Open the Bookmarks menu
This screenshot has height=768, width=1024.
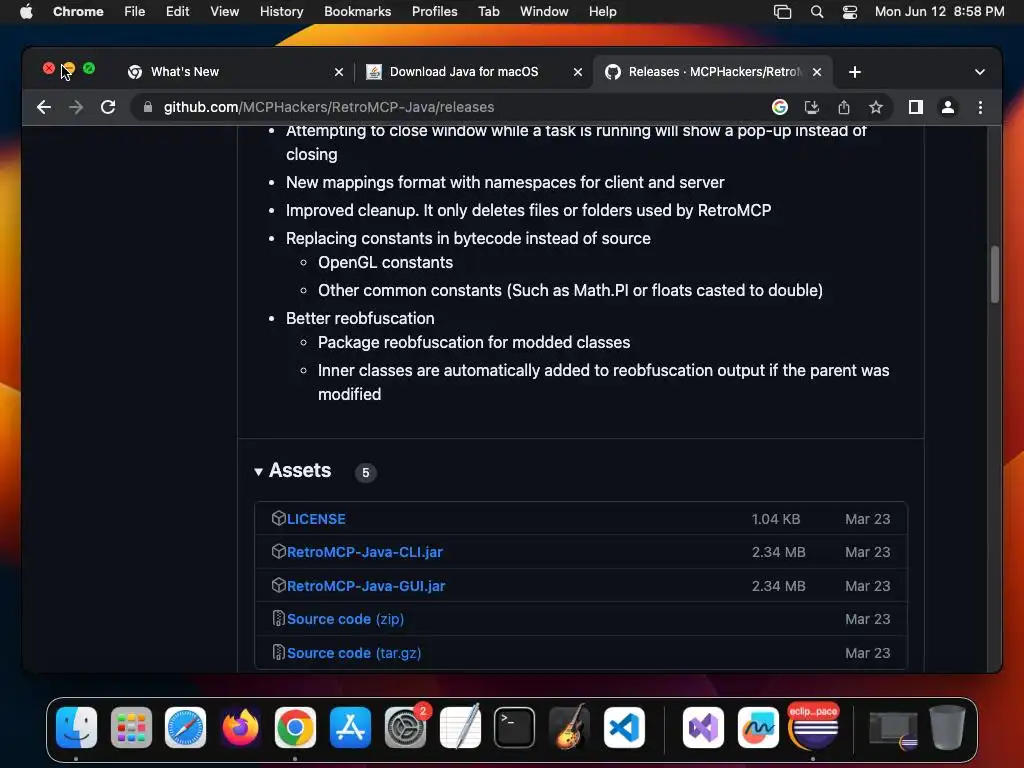tap(357, 12)
